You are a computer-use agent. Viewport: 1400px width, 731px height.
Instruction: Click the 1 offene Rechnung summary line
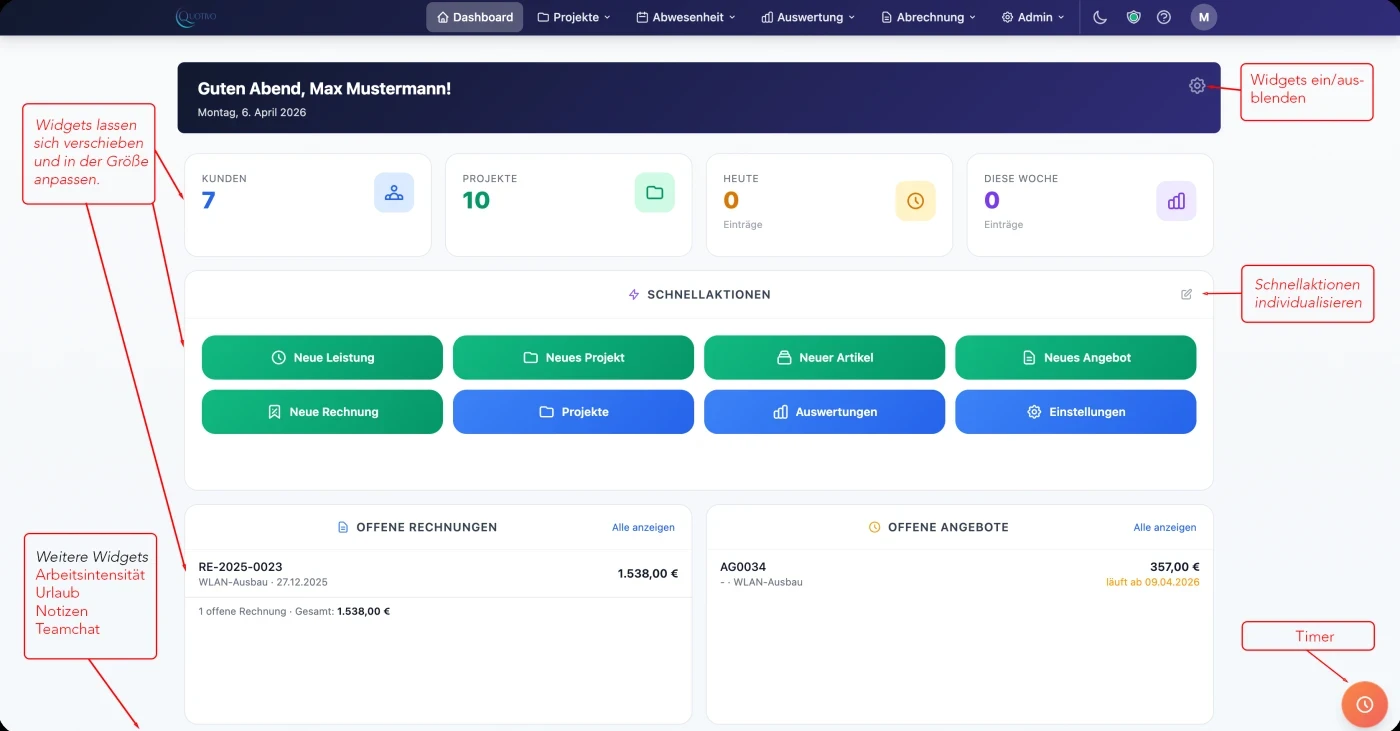click(x=294, y=611)
